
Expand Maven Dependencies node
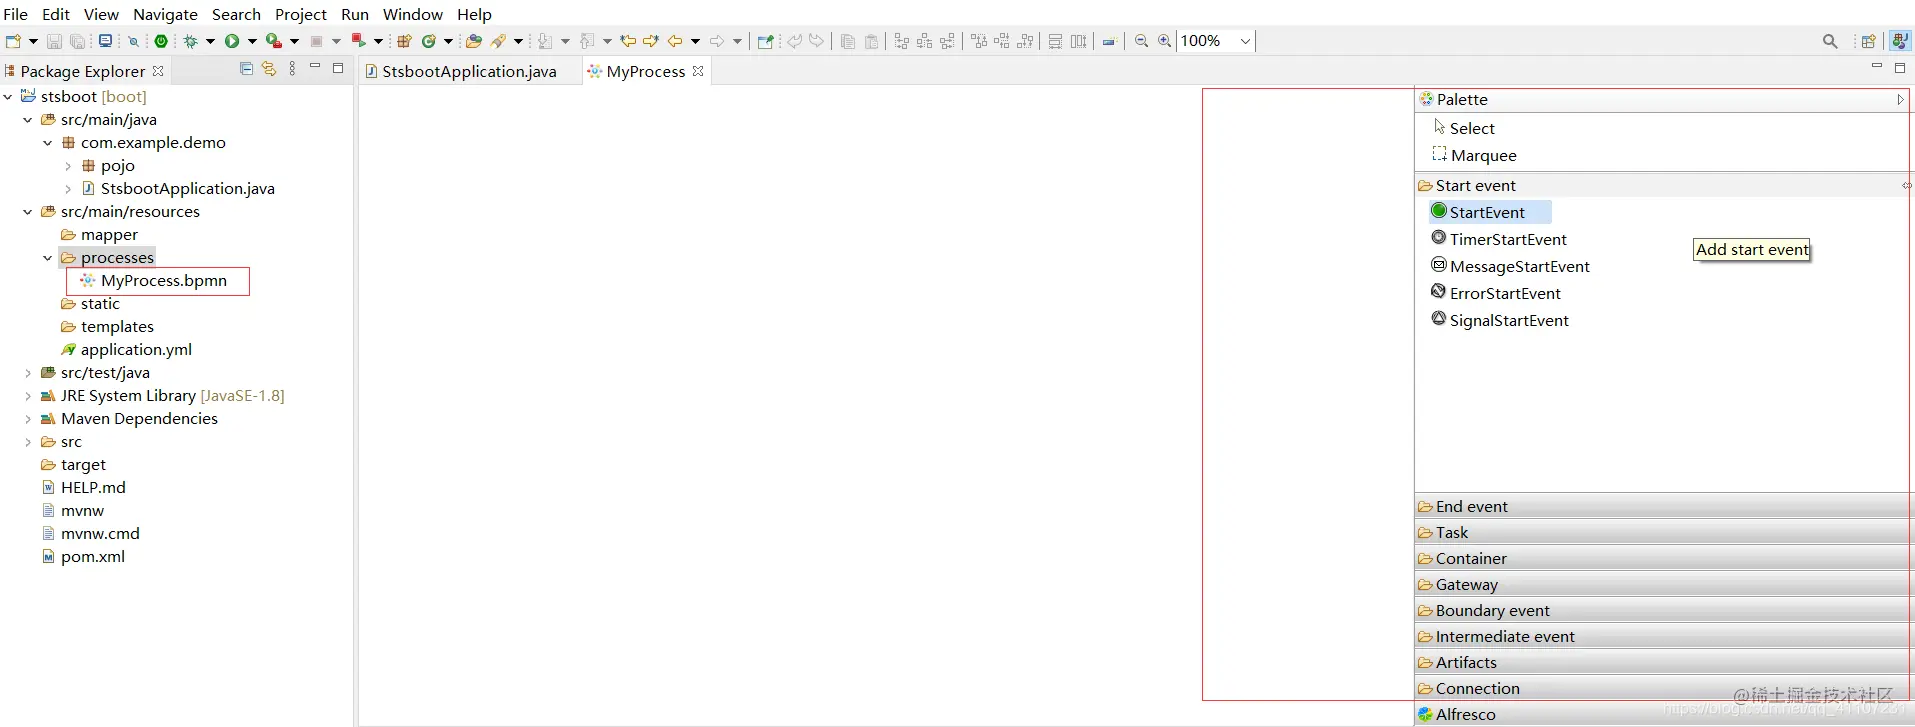(x=28, y=419)
